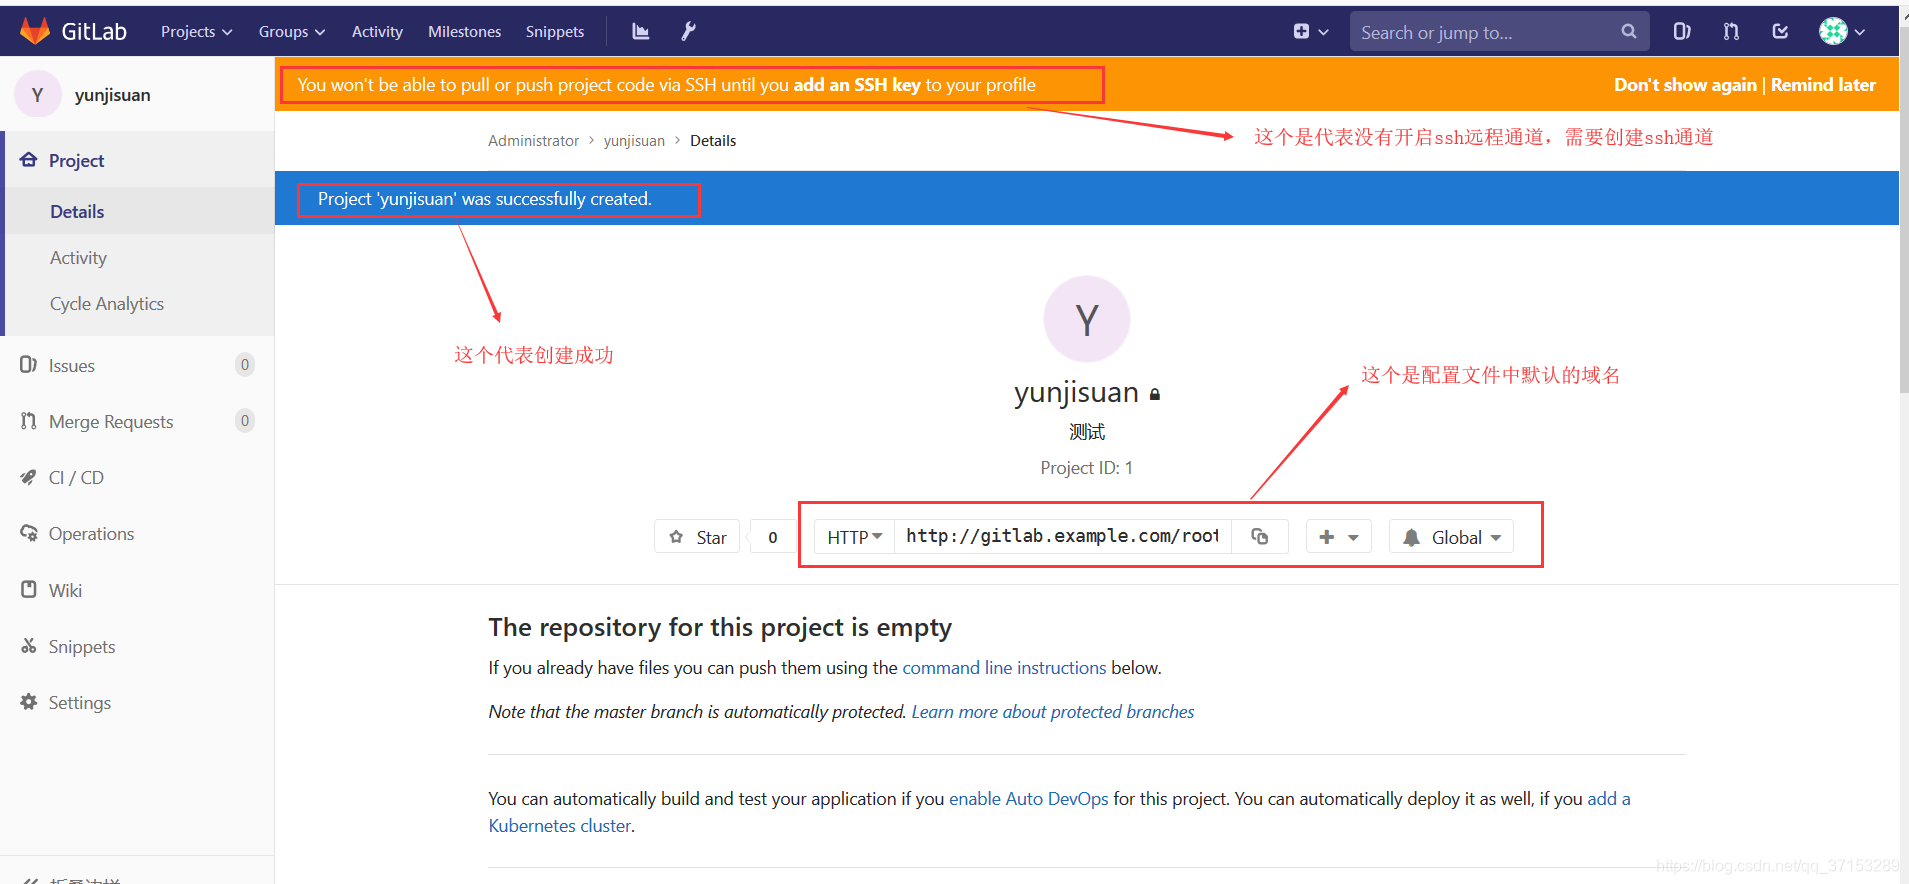
Task: Click the notification bell icon
Action: pos(1411,537)
